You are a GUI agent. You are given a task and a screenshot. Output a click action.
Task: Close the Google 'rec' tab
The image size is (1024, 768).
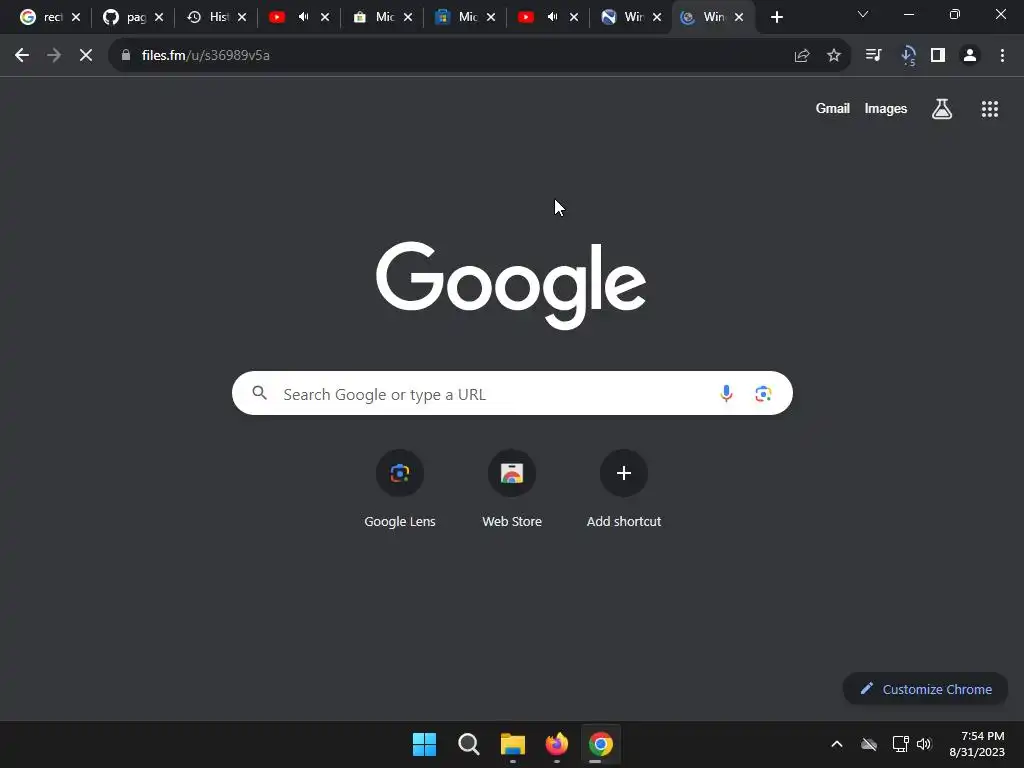(76, 17)
